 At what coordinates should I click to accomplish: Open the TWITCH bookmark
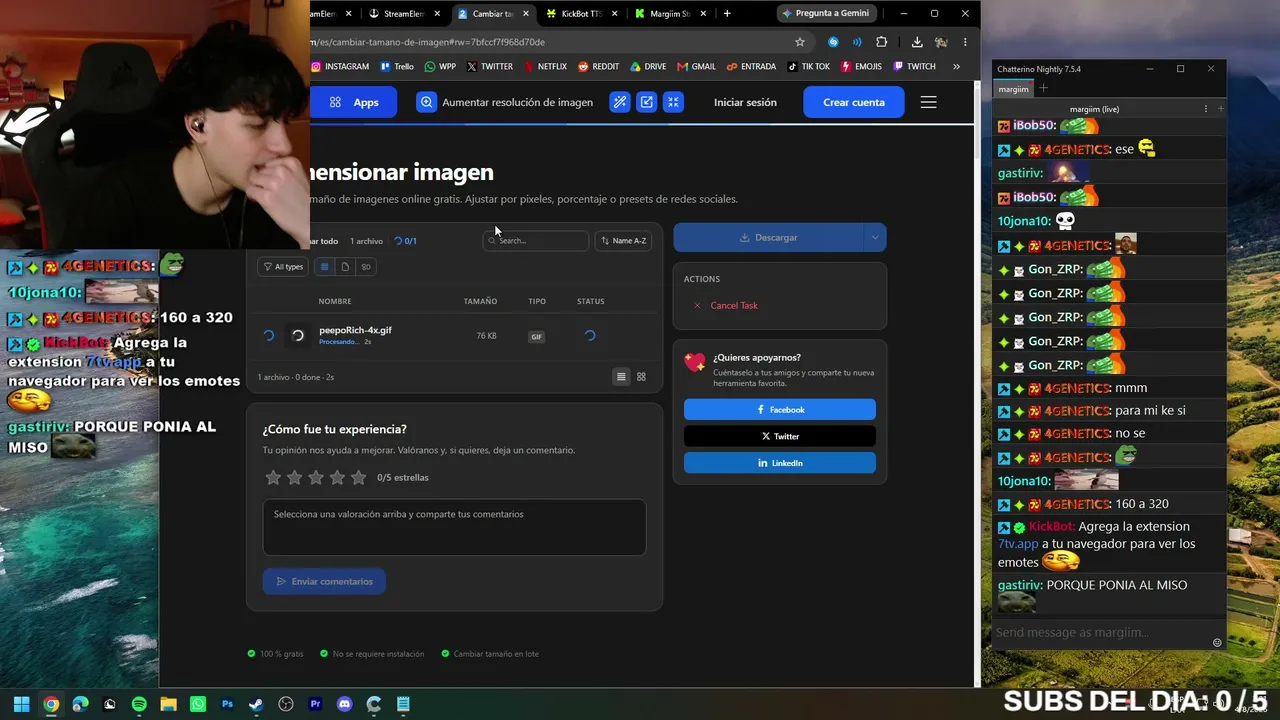(x=914, y=67)
